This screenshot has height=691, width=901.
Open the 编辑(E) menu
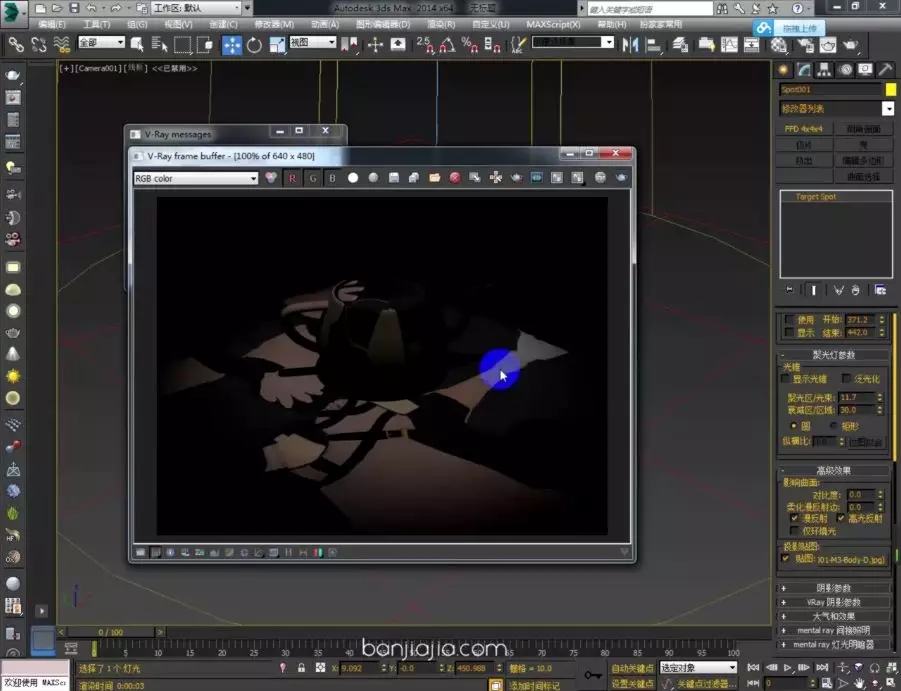pos(52,25)
